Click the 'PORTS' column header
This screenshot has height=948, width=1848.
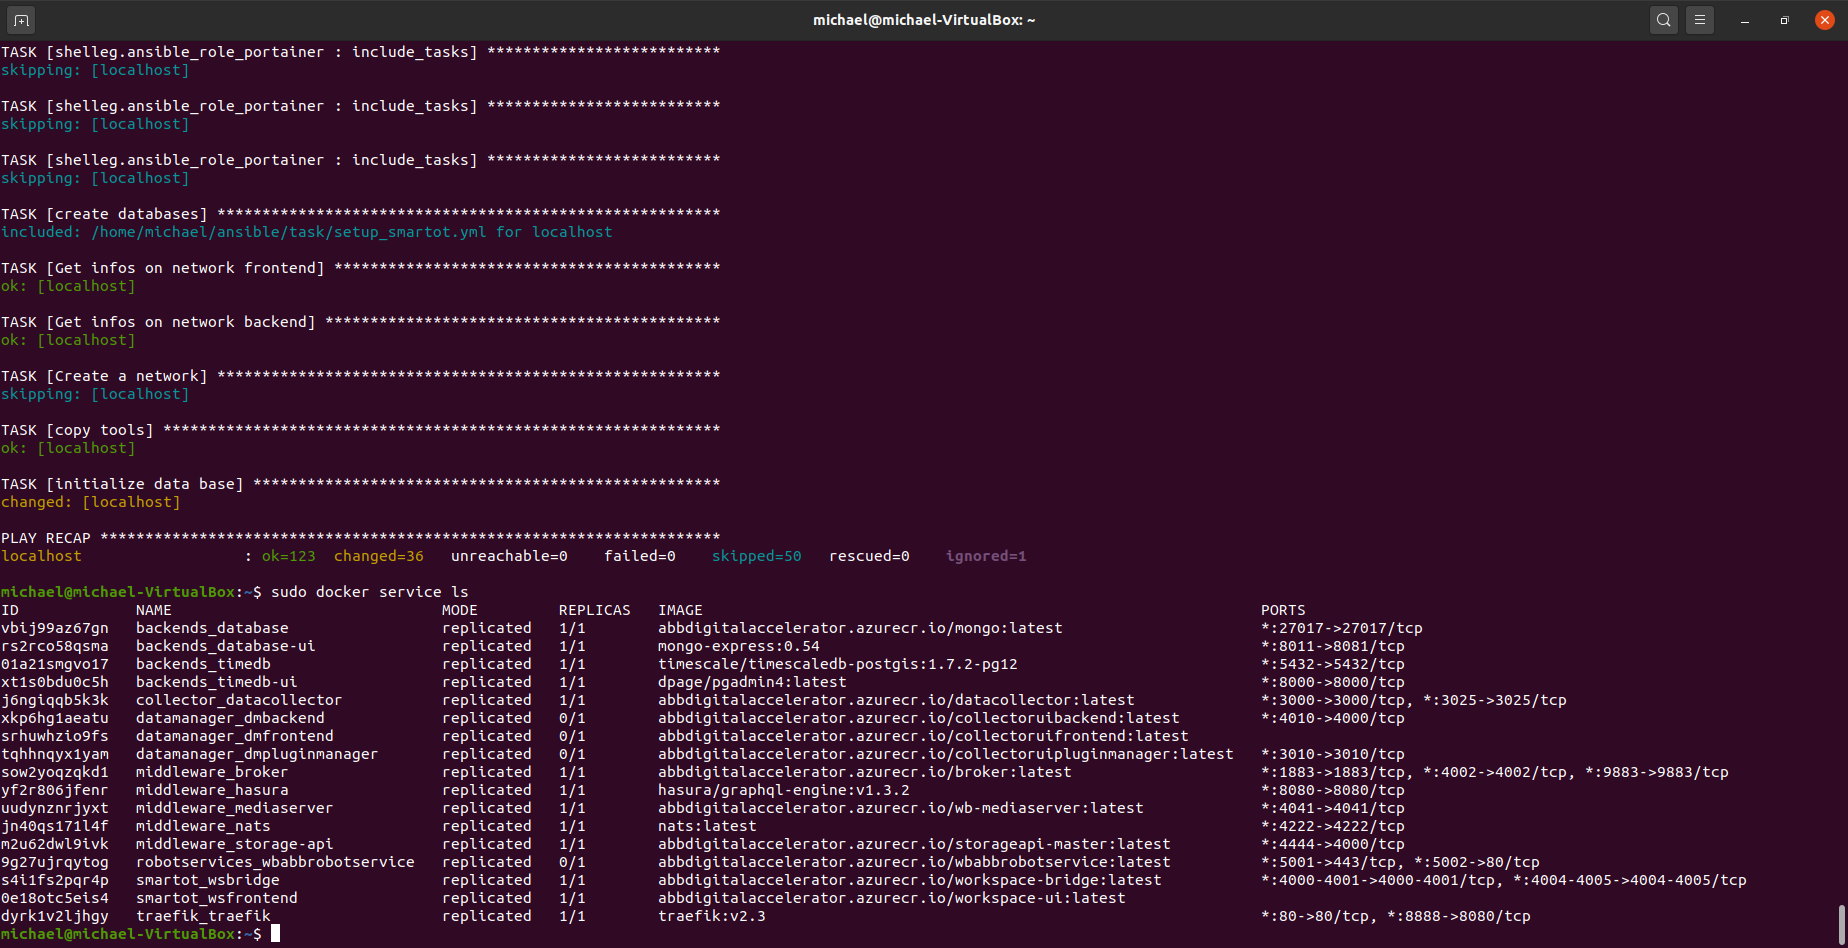click(x=1283, y=610)
